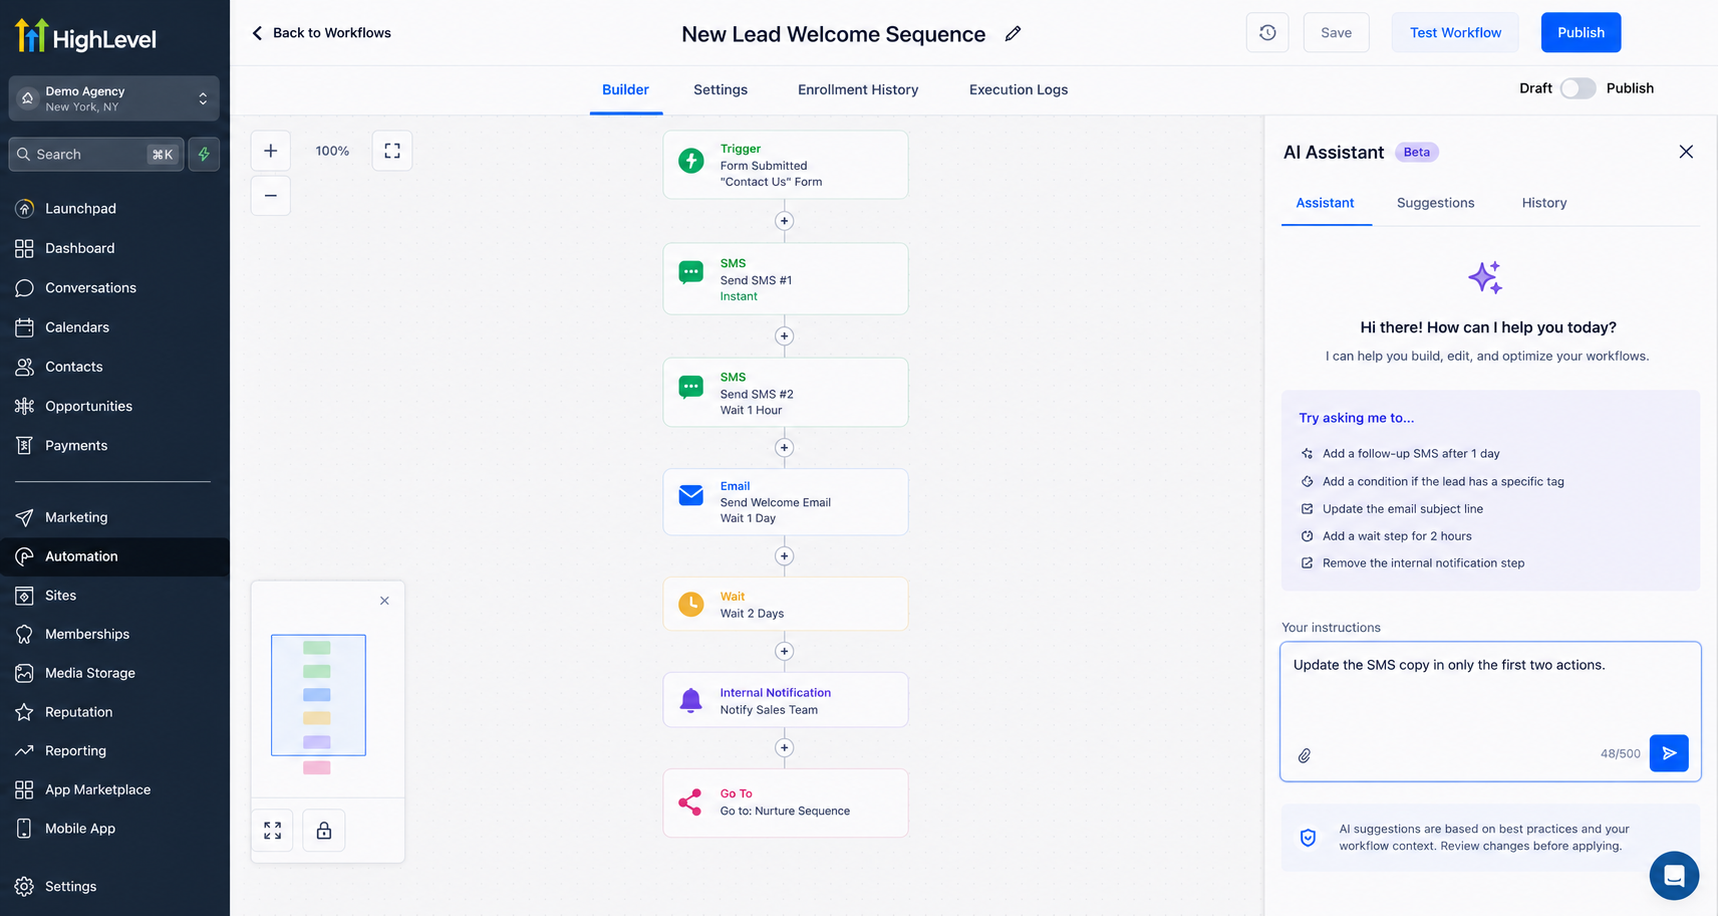Click the Publish button
The height and width of the screenshot is (916, 1718).
pyautogui.click(x=1580, y=33)
